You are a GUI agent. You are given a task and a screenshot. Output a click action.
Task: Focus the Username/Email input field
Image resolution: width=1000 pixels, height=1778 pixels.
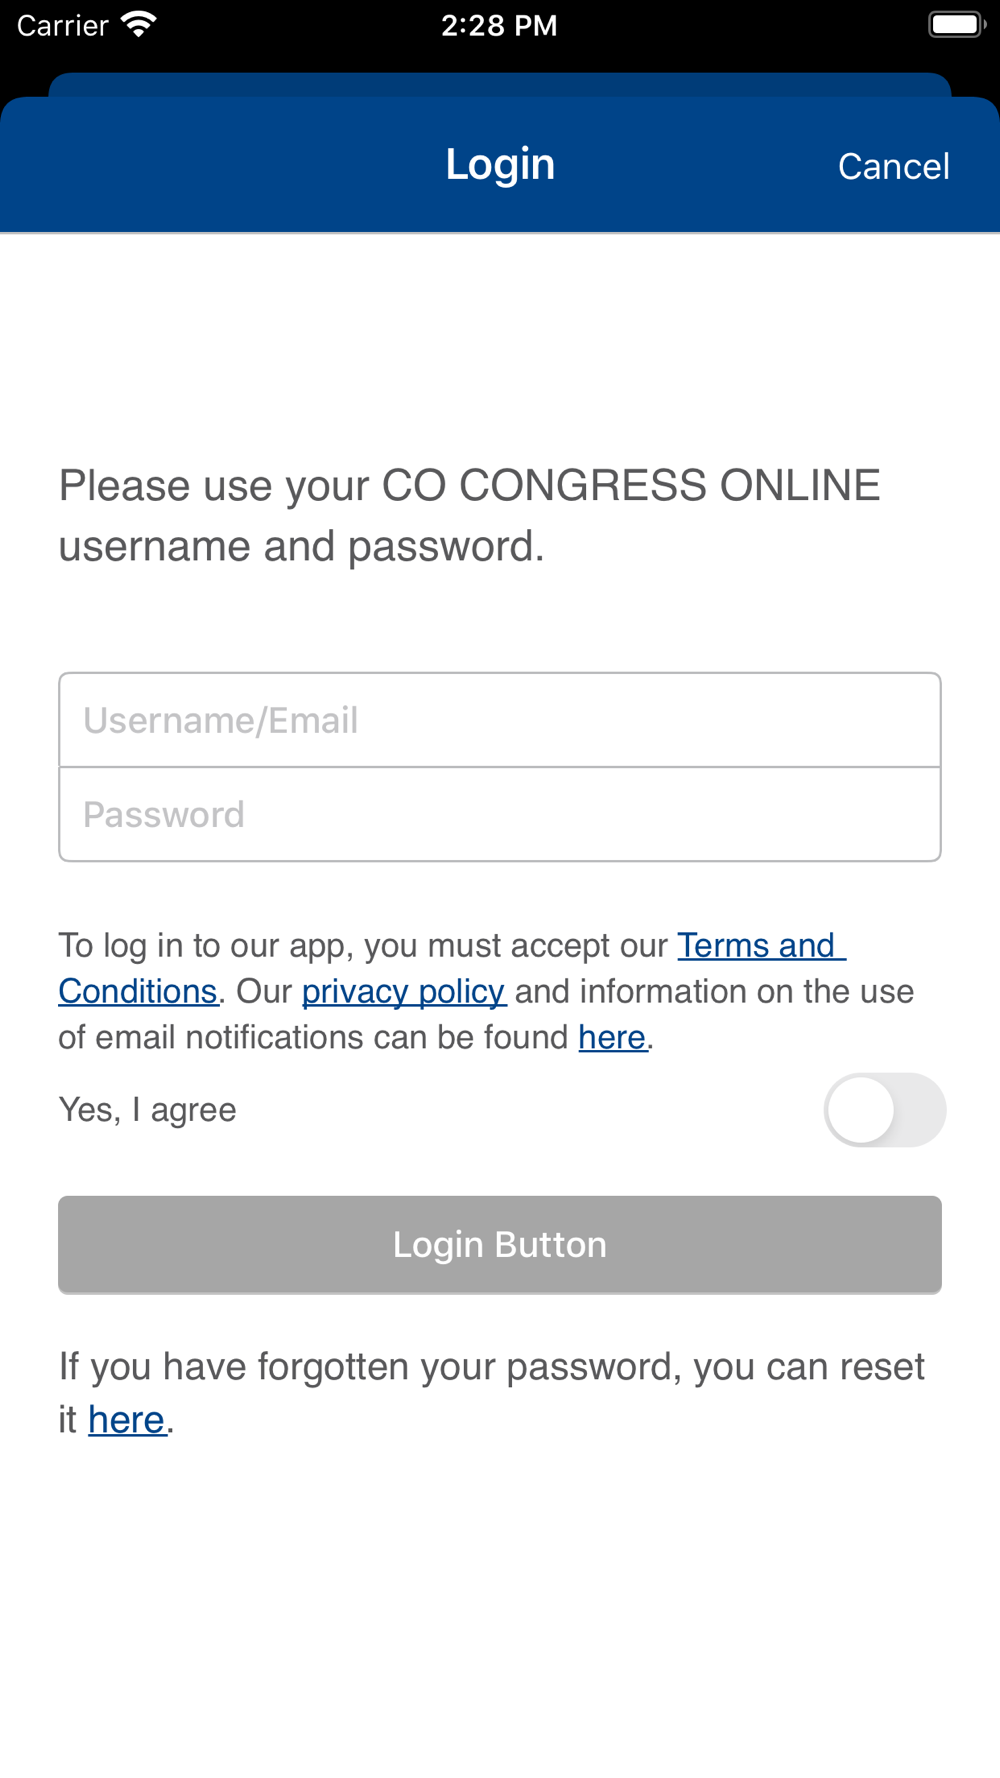click(x=500, y=720)
